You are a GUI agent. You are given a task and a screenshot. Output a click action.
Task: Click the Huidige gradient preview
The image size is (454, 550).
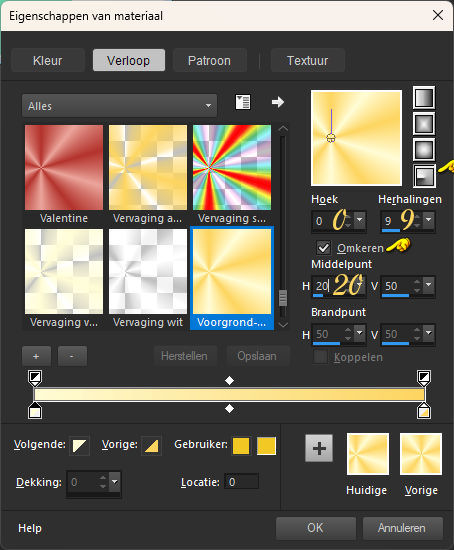click(368, 454)
